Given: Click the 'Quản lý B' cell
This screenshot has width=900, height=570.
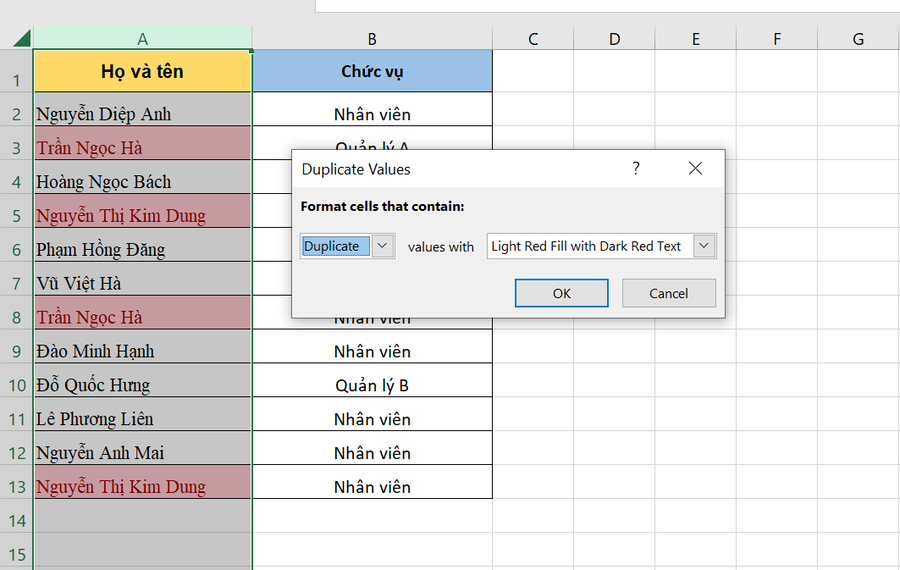Looking at the screenshot, I should (372, 385).
